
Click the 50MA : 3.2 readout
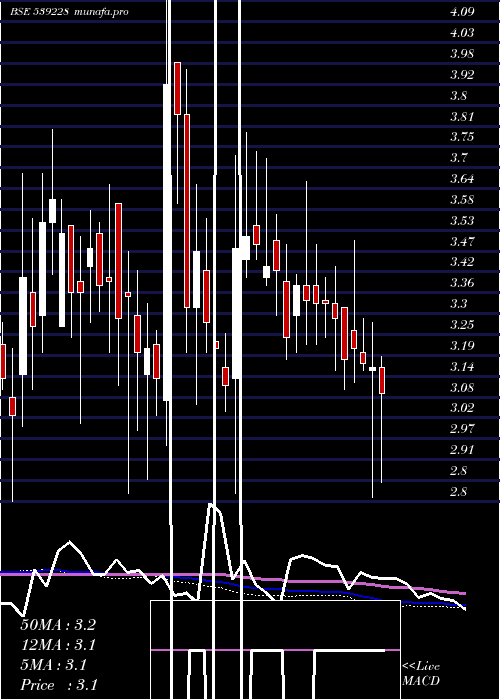pyautogui.click(x=58, y=625)
